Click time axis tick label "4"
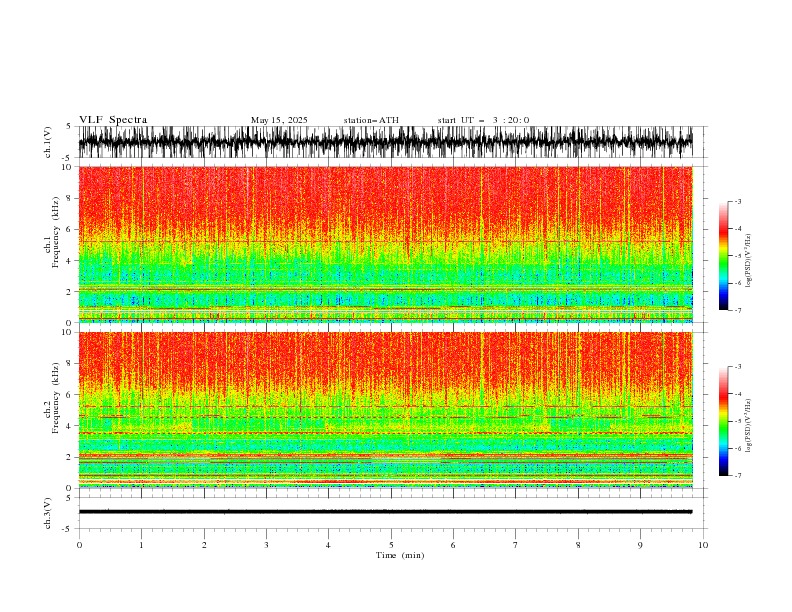The height and width of the screenshot is (612, 792). 328,545
